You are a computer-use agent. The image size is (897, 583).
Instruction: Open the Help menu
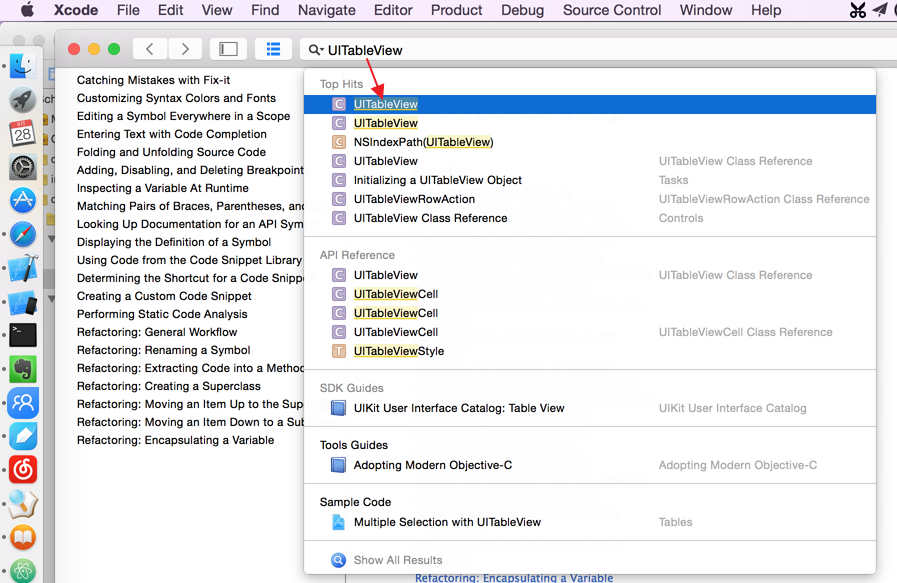(x=766, y=10)
